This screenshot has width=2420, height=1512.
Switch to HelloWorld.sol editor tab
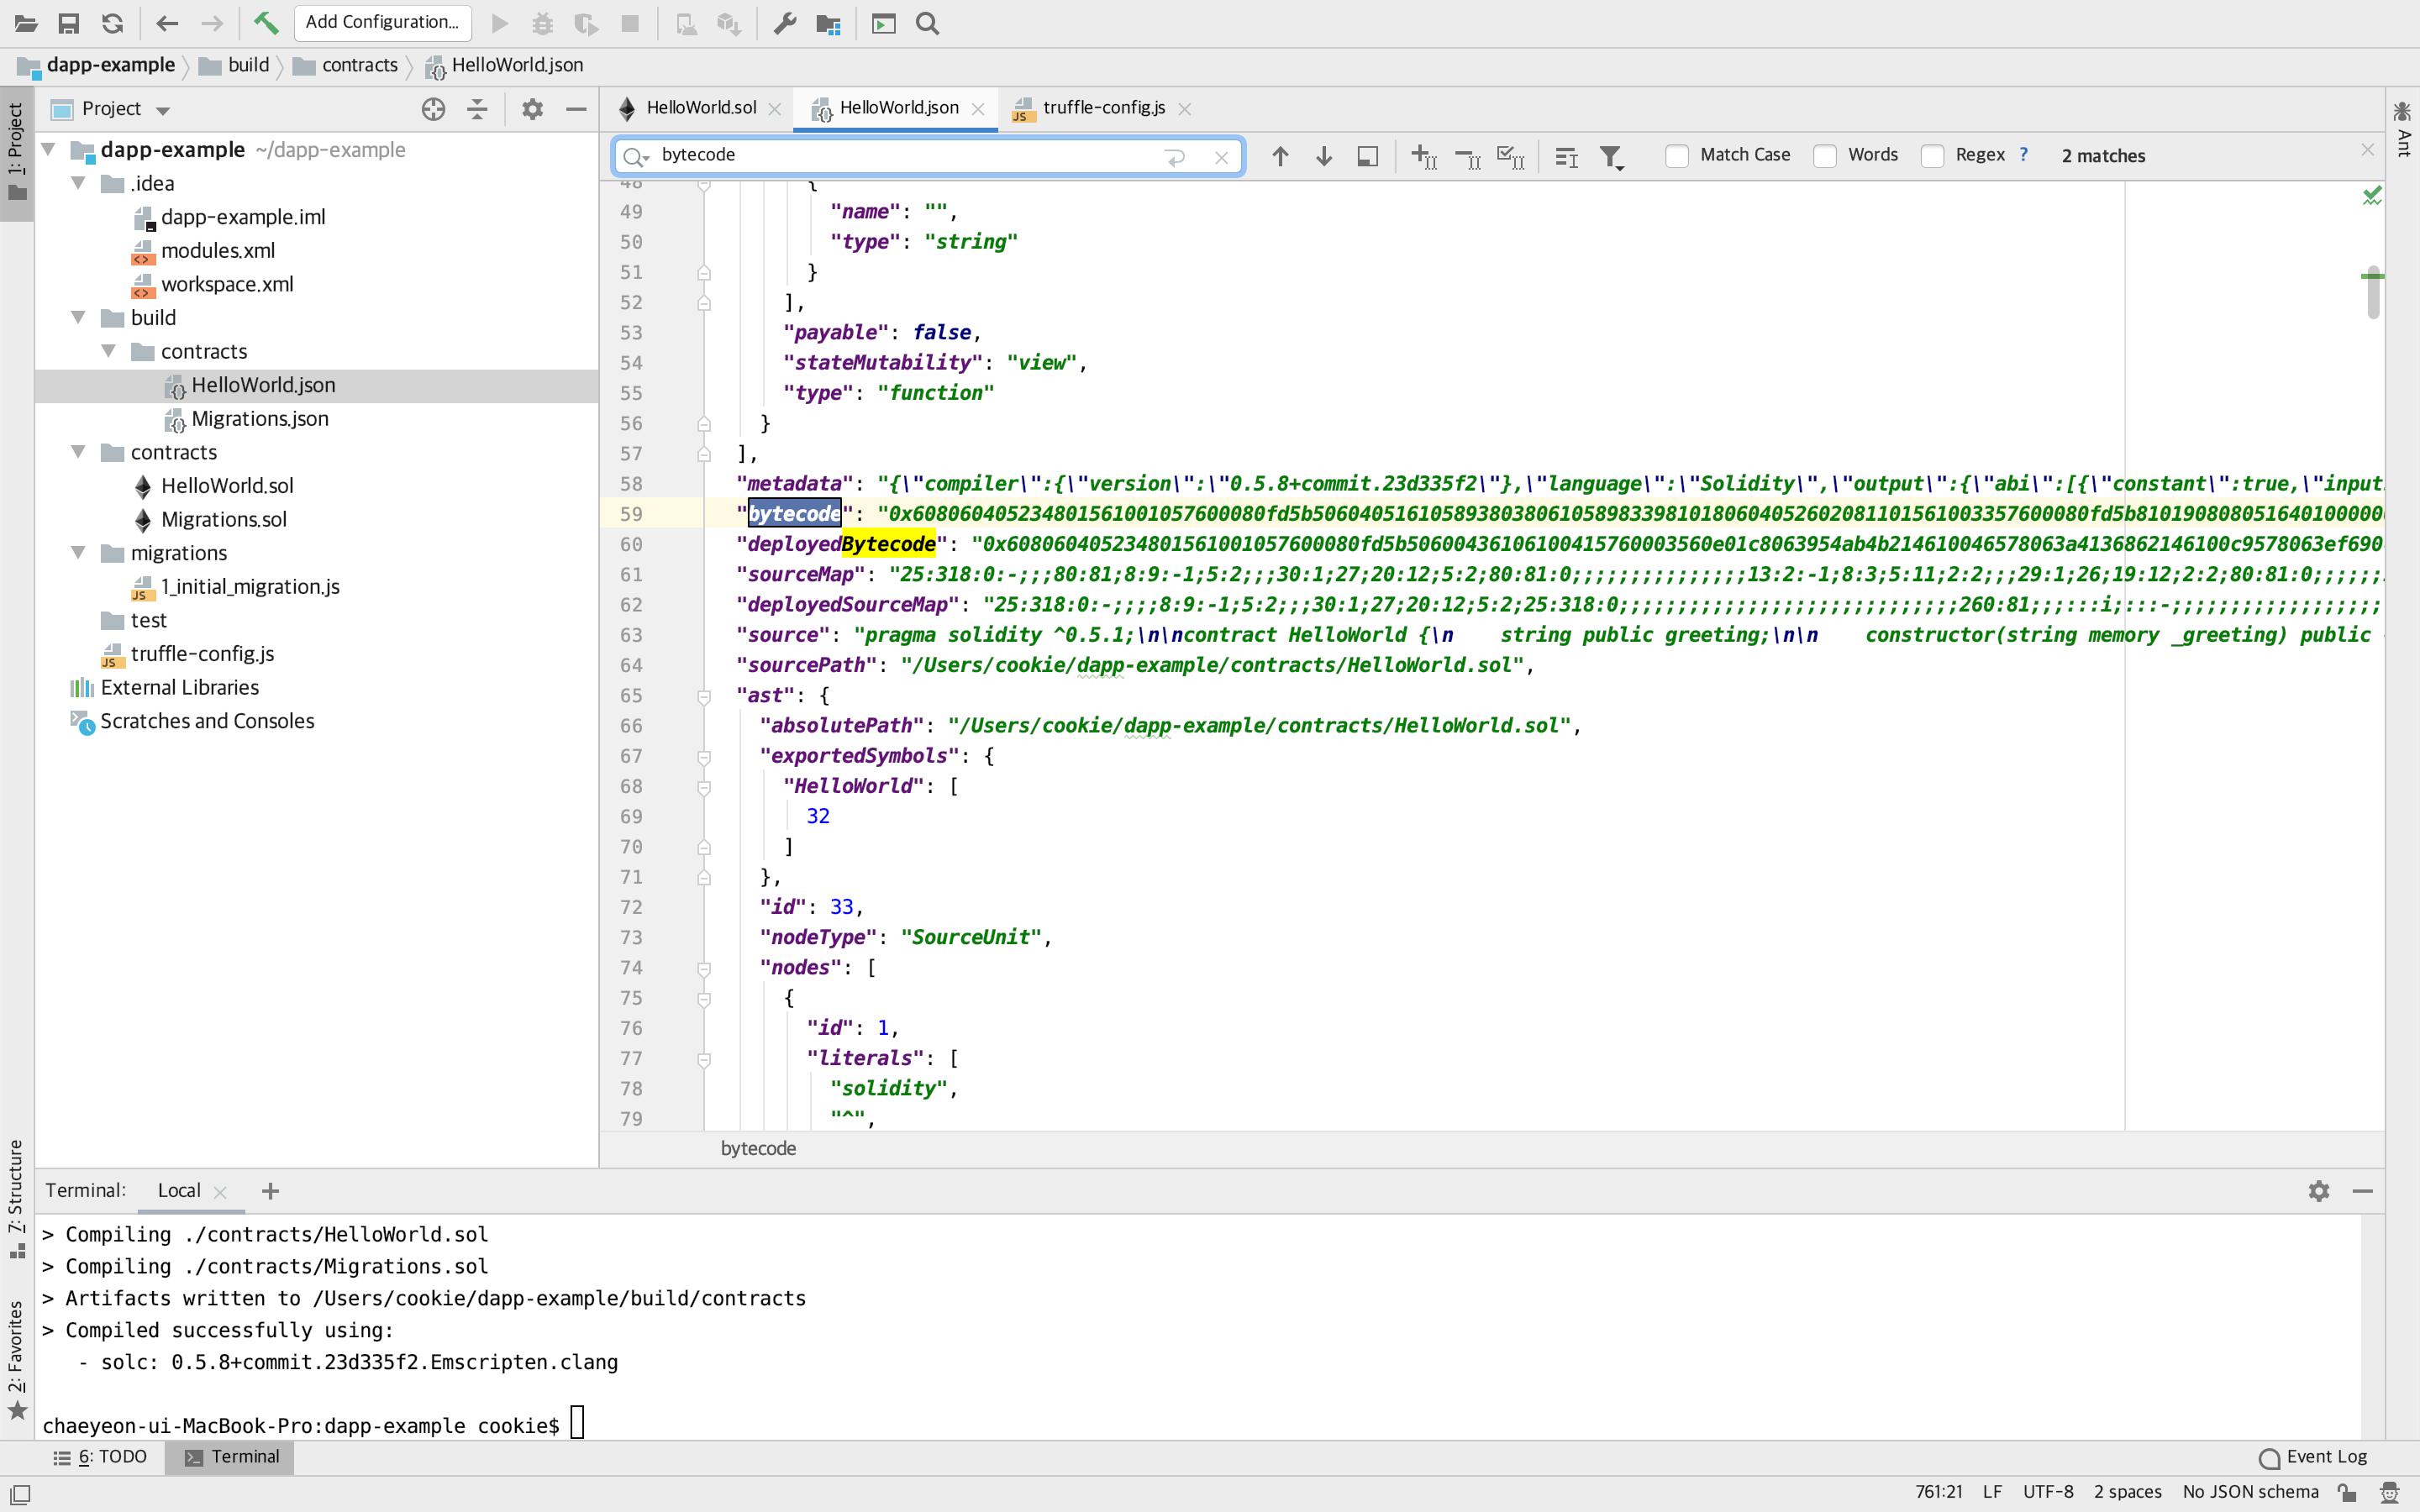pyautogui.click(x=700, y=108)
